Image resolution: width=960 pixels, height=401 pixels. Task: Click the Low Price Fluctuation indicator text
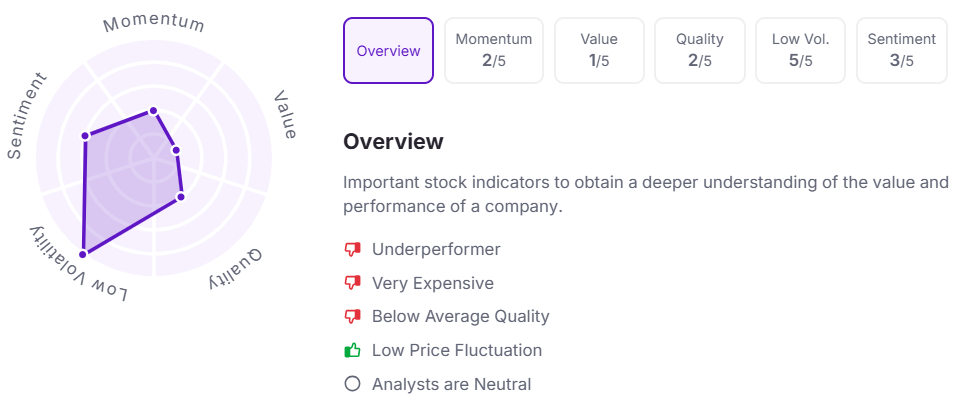point(457,350)
